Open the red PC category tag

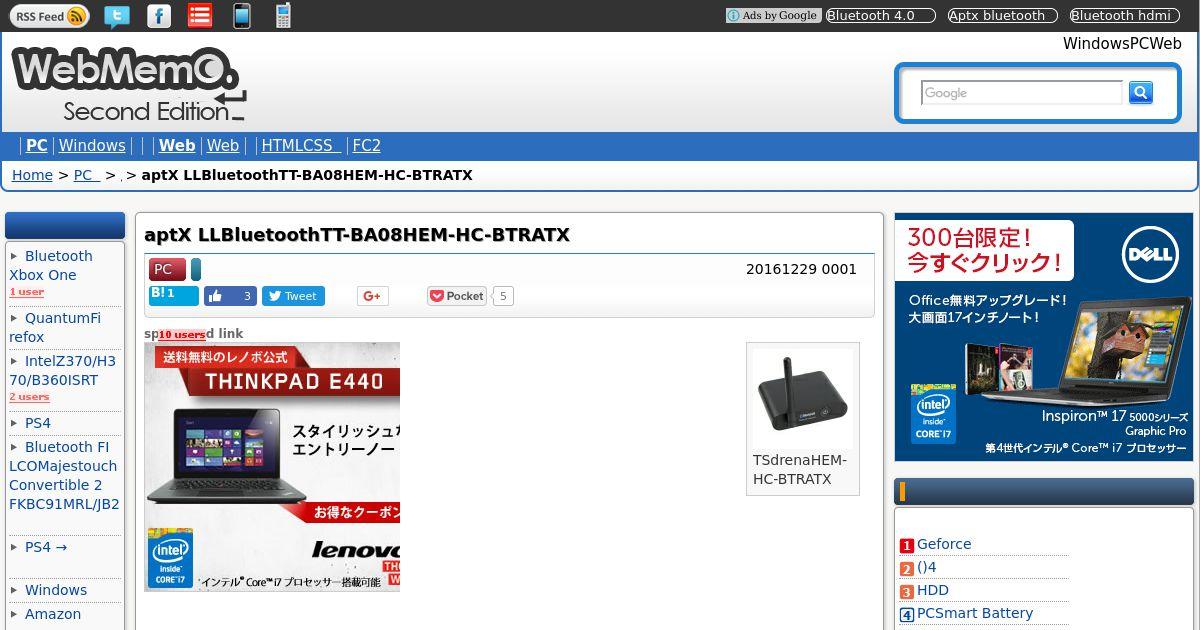tap(167, 269)
